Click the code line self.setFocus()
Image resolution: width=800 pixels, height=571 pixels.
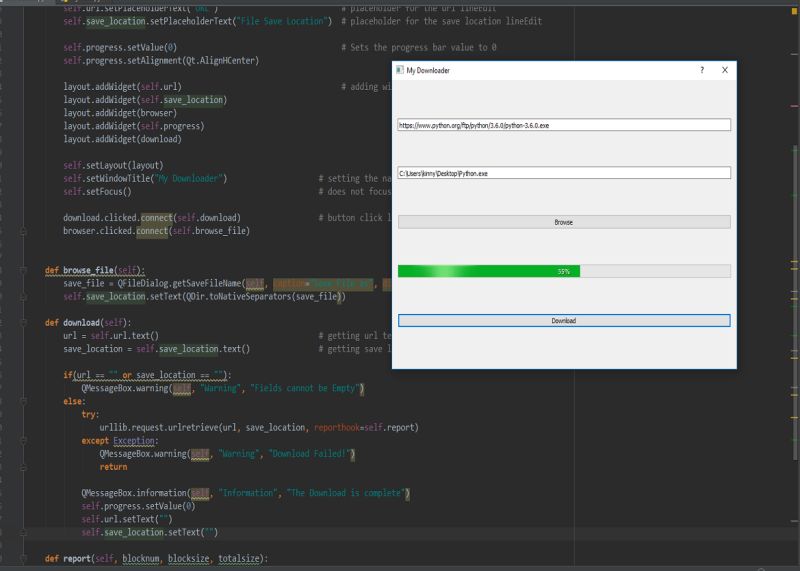tap(97, 191)
